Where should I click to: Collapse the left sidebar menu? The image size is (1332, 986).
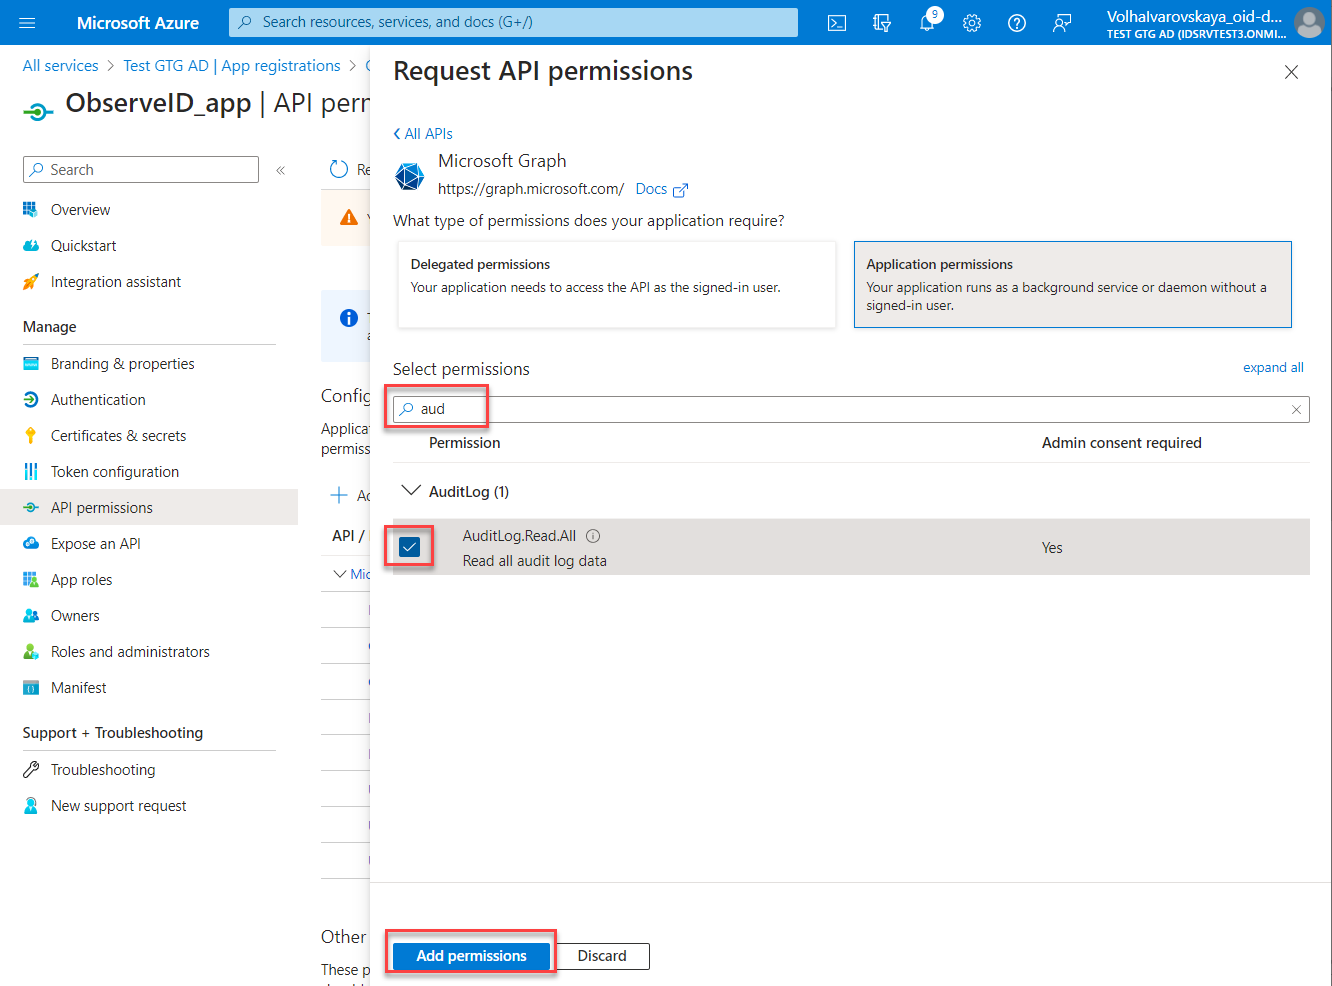pos(281,170)
